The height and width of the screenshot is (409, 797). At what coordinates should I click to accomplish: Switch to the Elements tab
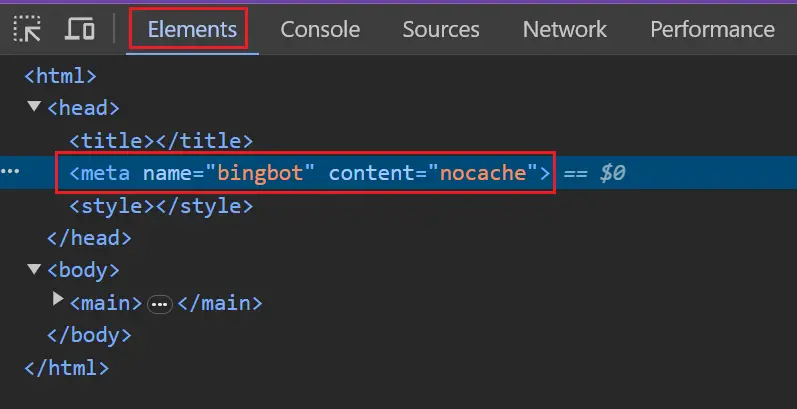pyautogui.click(x=193, y=29)
